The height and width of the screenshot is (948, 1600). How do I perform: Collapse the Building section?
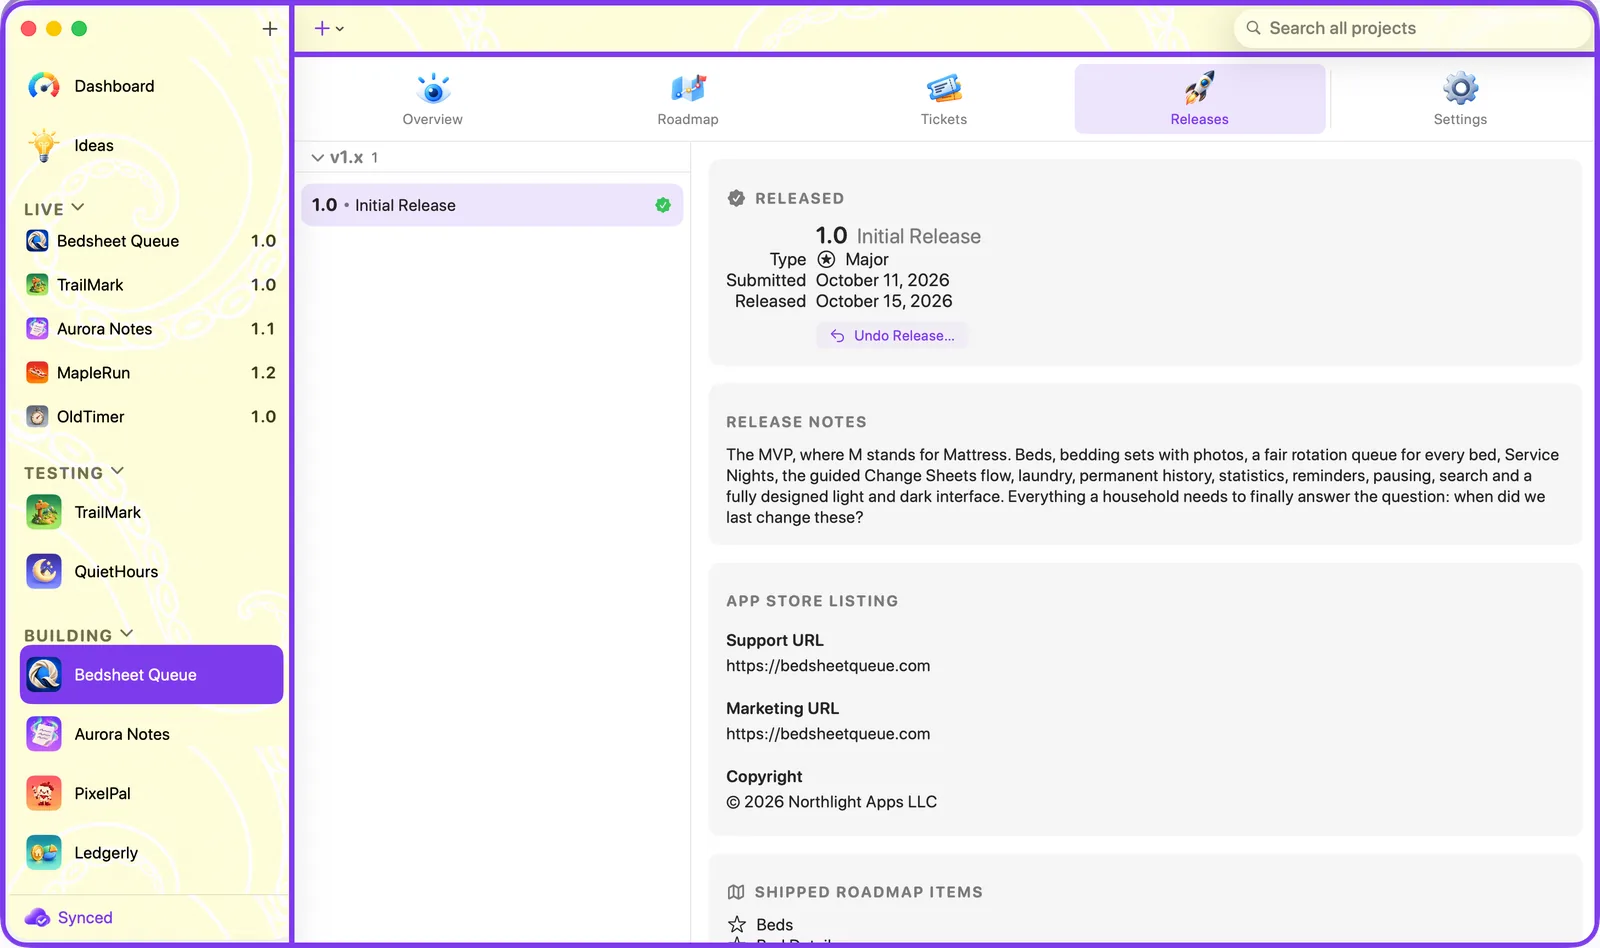[127, 634]
